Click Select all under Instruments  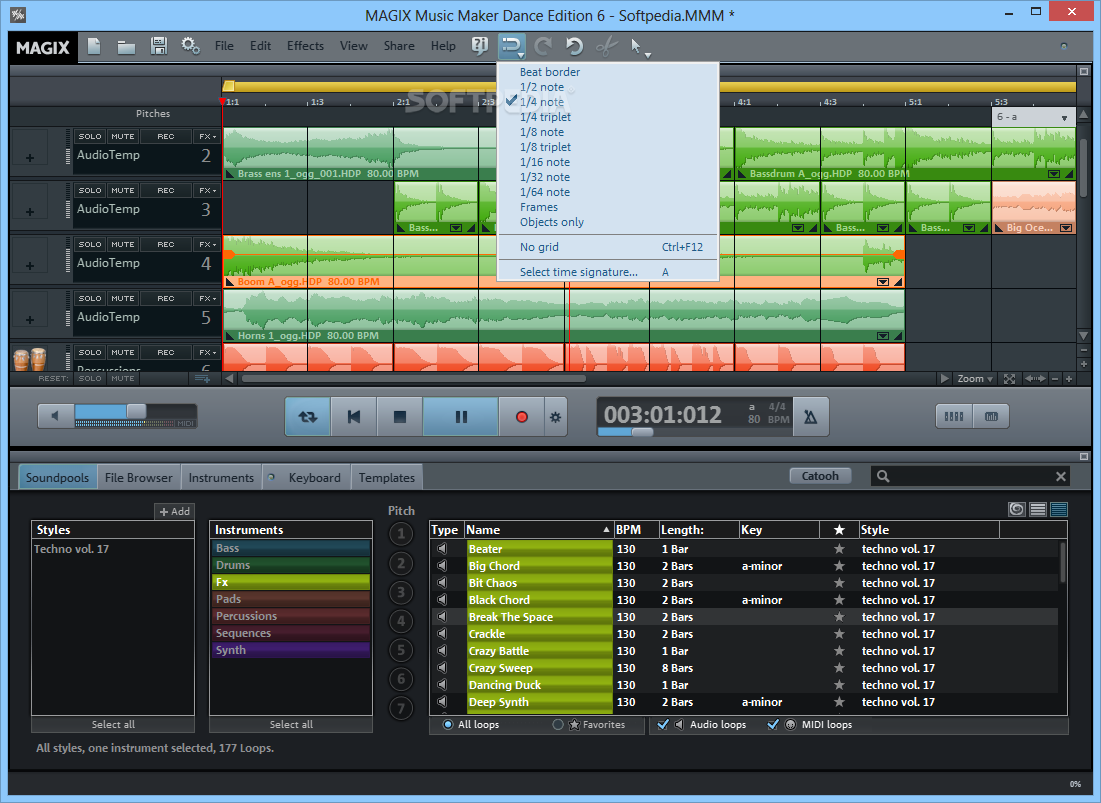tap(291, 724)
